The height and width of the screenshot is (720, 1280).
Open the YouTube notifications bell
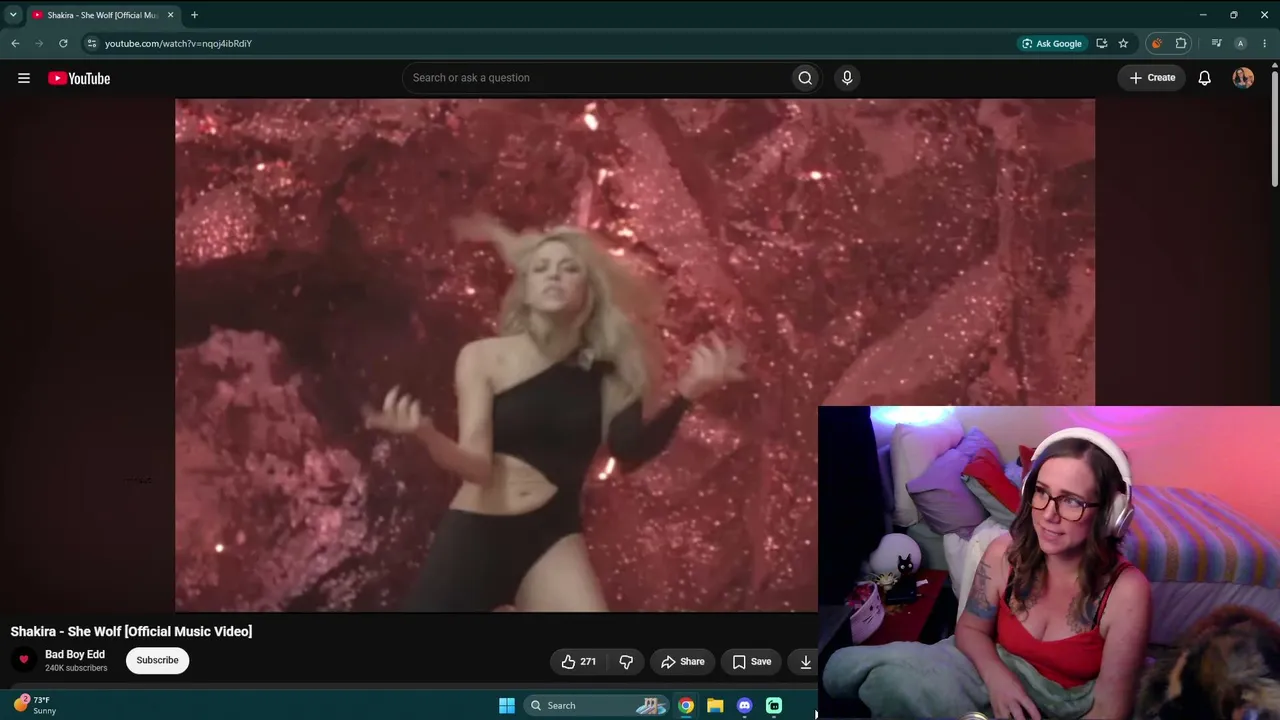1205,78
